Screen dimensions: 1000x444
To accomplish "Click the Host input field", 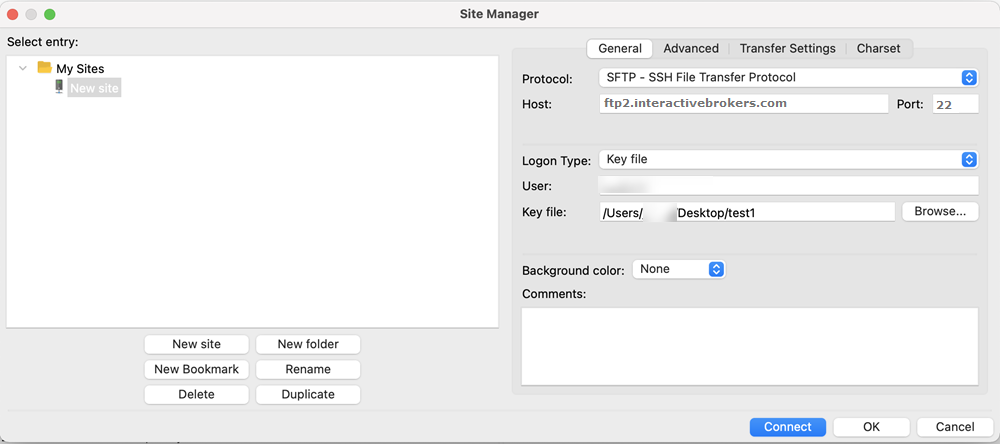I will click(x=744, y=103).
